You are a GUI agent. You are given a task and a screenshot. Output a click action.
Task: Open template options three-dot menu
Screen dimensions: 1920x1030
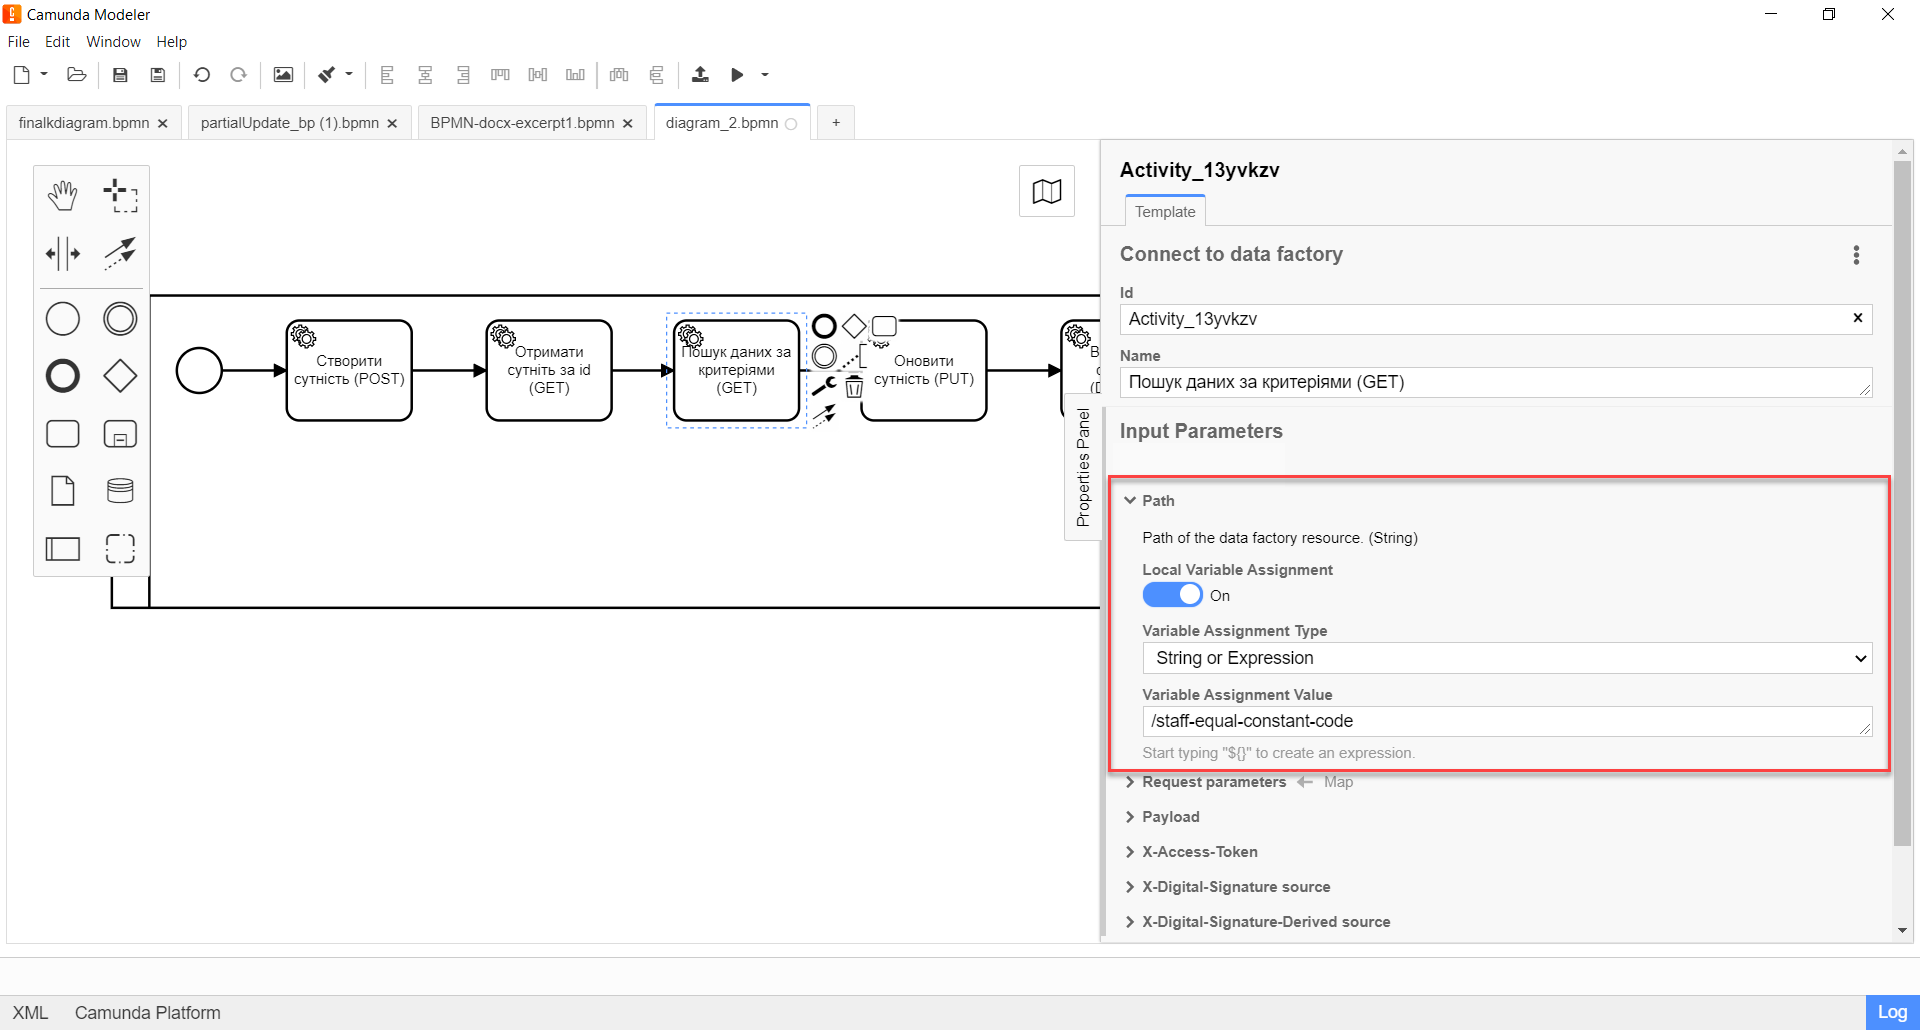[1856, 255]
